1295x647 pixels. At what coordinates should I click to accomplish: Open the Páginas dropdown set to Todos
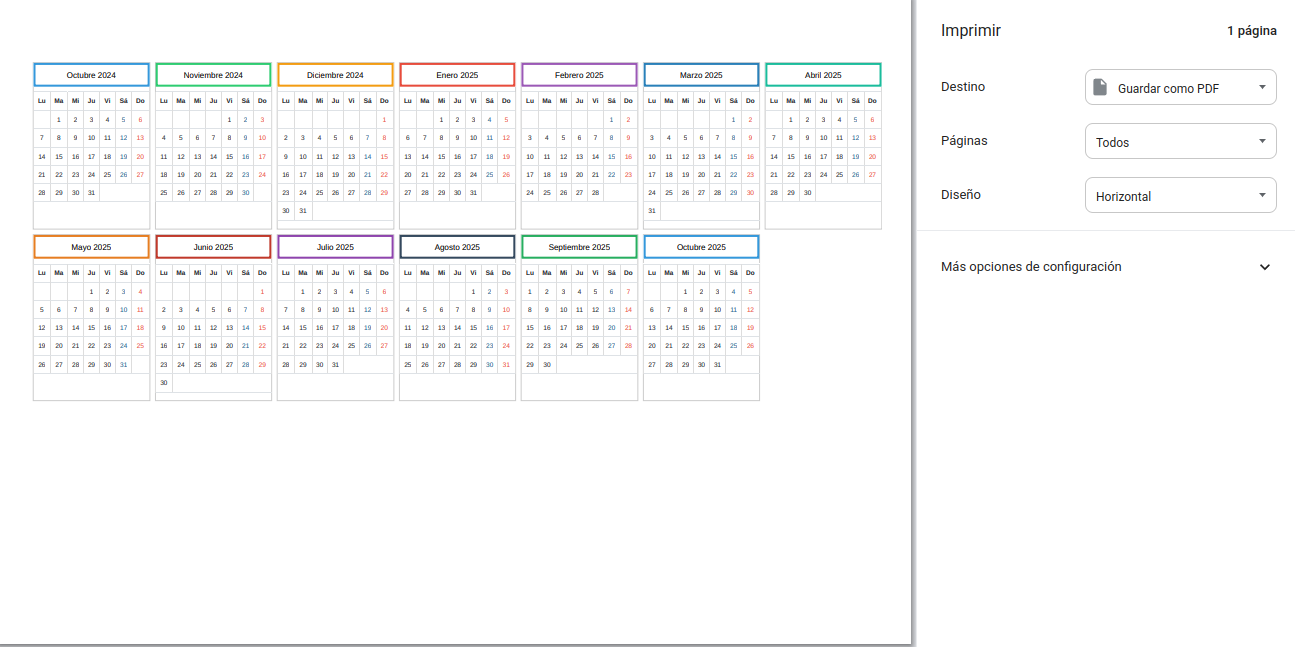1180,142
